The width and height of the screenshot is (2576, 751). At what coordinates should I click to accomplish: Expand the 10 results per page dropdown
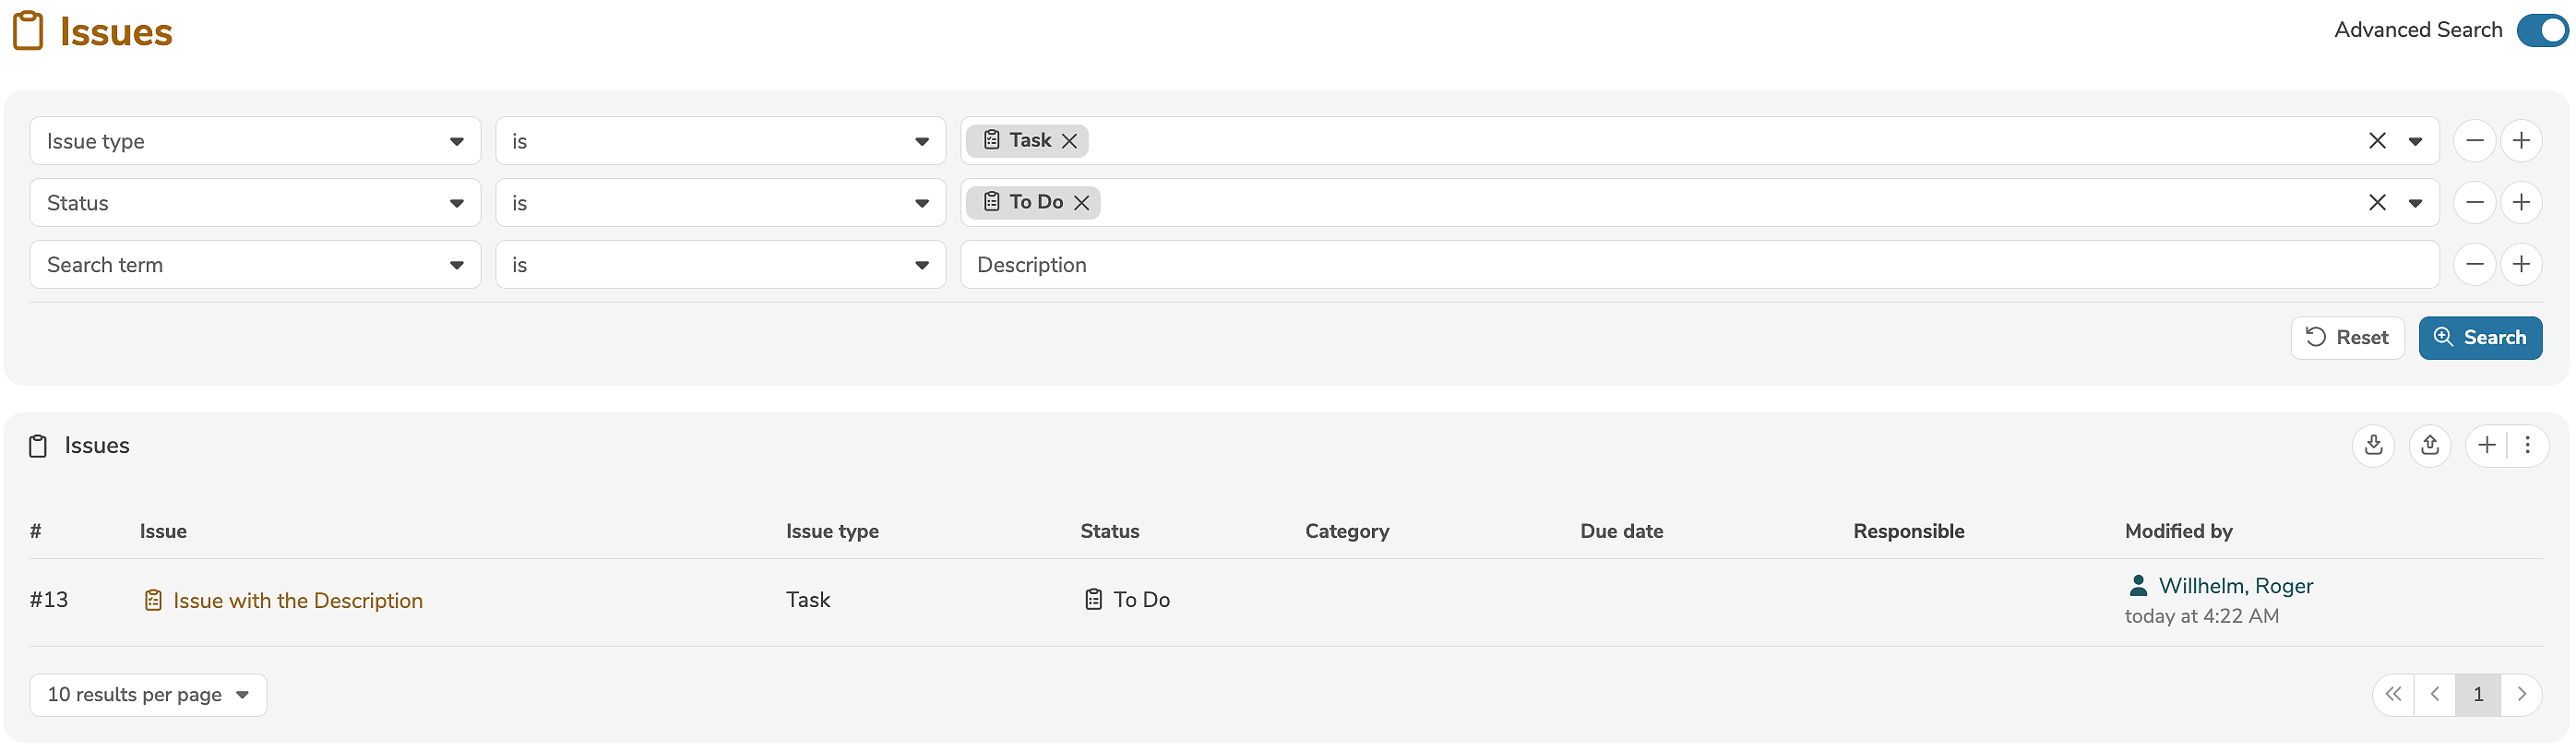coord(148,695)
